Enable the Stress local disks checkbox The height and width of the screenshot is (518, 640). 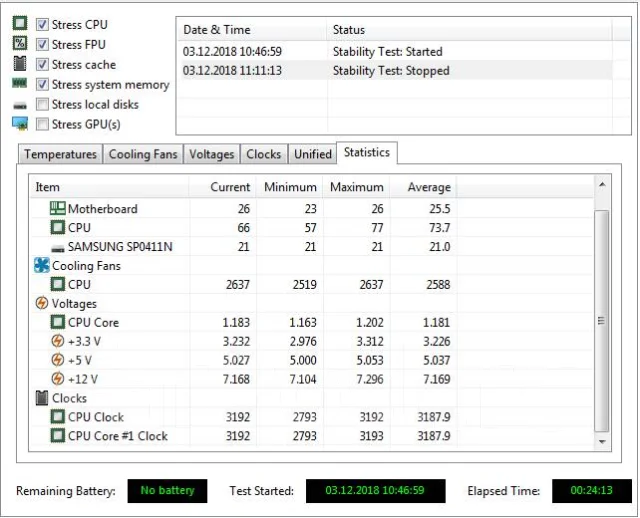click(x=42, y=104)
